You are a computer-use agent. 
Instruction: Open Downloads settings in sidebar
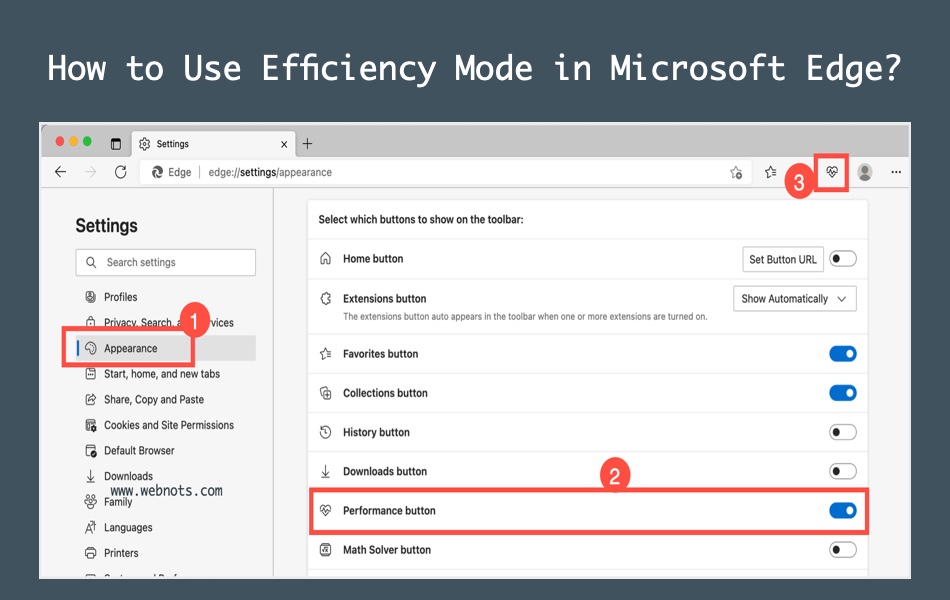128,476
